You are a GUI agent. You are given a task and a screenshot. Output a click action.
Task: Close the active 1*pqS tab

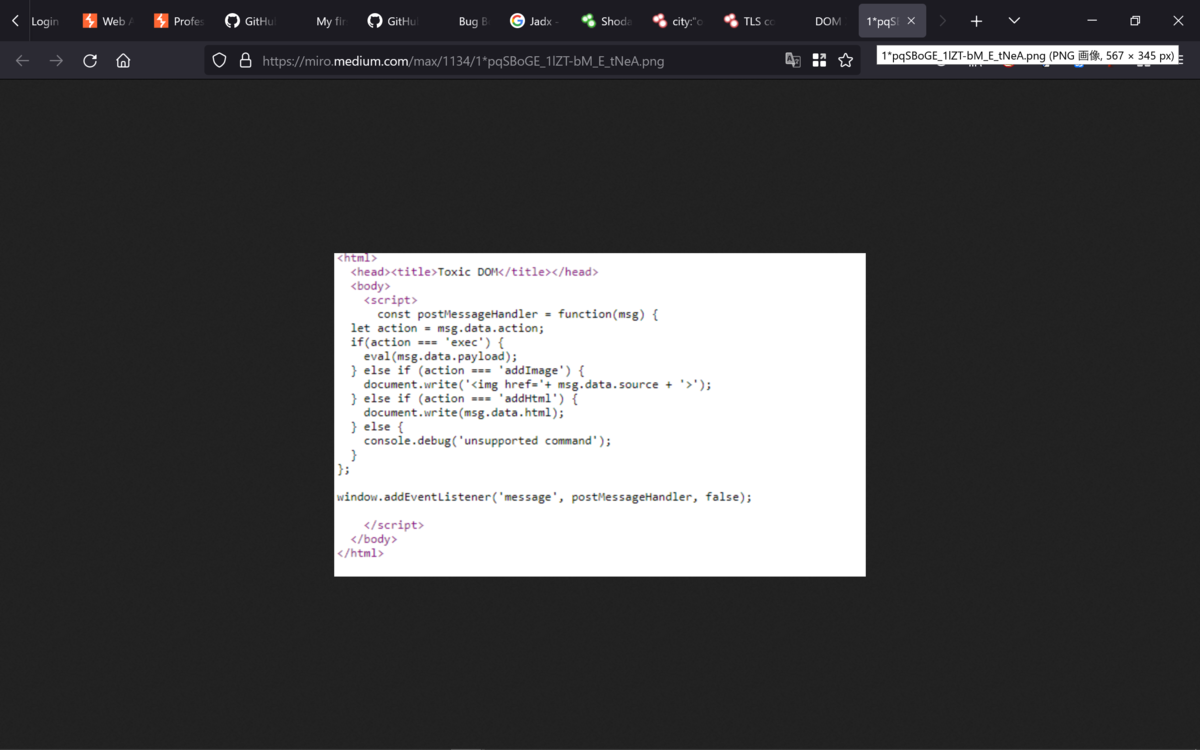911,21
